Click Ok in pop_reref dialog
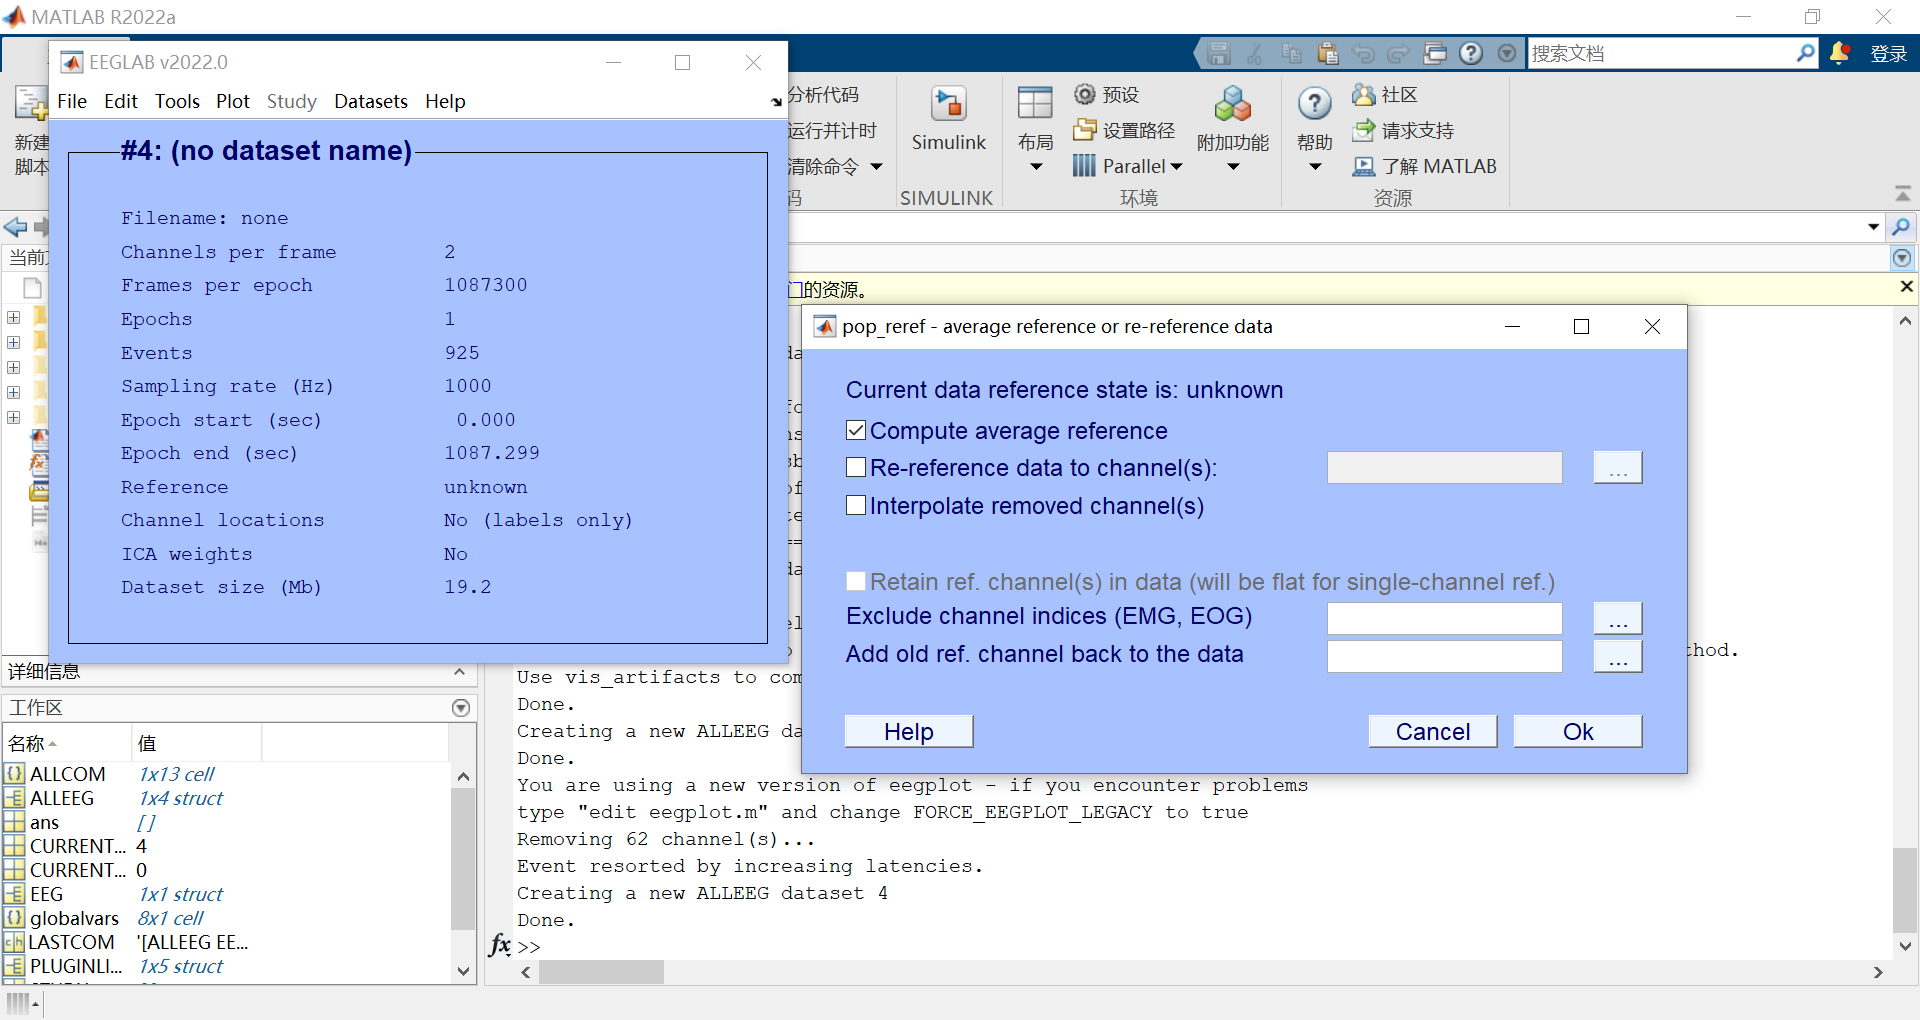The width and height of the screenshot is (1920, 1020). coord(1578,731)
